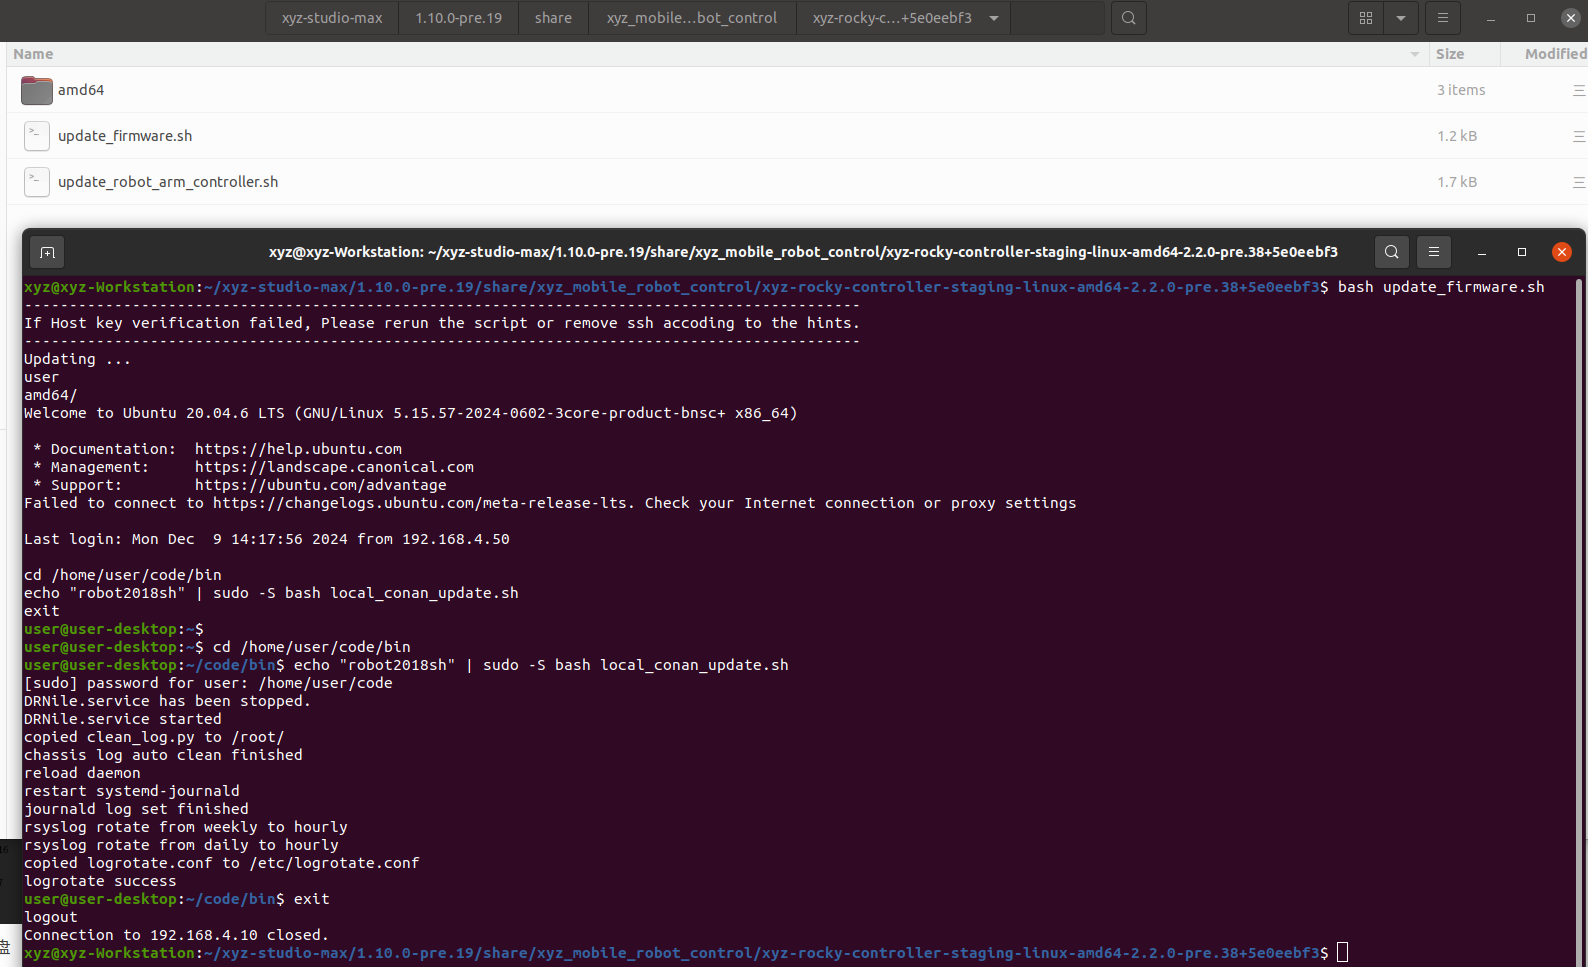
Task: Click the 'Connection to 192.168.4.10 closed.' line
Action: click(x=176, y=935)
